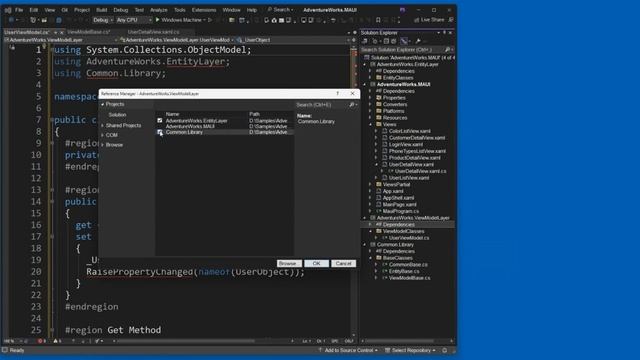Select ColorListView.xaml in Solution Explorer
Viewport: 640px width, 360px height.
(x=409, y=131)
